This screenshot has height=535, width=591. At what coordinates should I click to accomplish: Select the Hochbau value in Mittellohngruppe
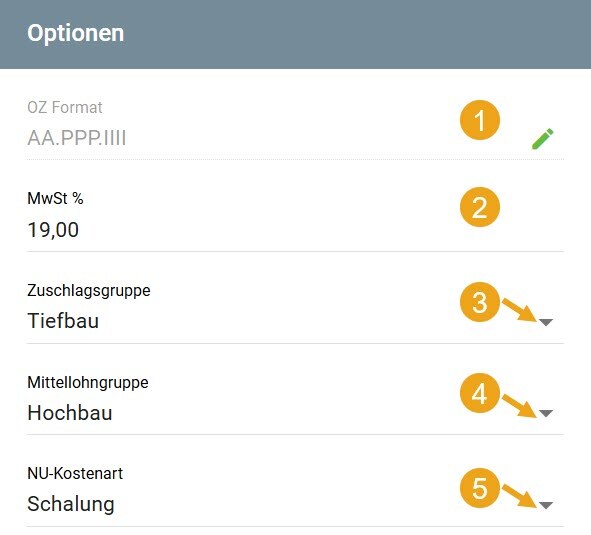[x=70, y=413]
